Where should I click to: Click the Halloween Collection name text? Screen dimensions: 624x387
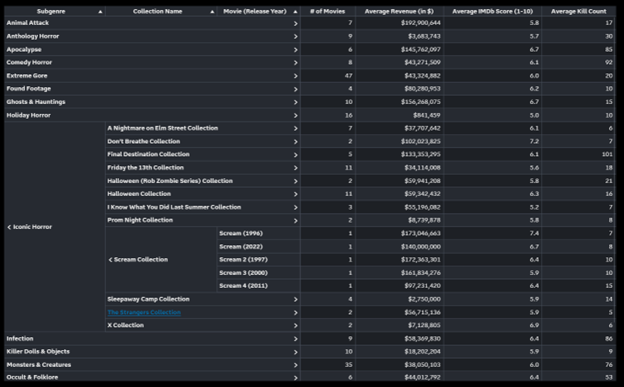point(139,194)
